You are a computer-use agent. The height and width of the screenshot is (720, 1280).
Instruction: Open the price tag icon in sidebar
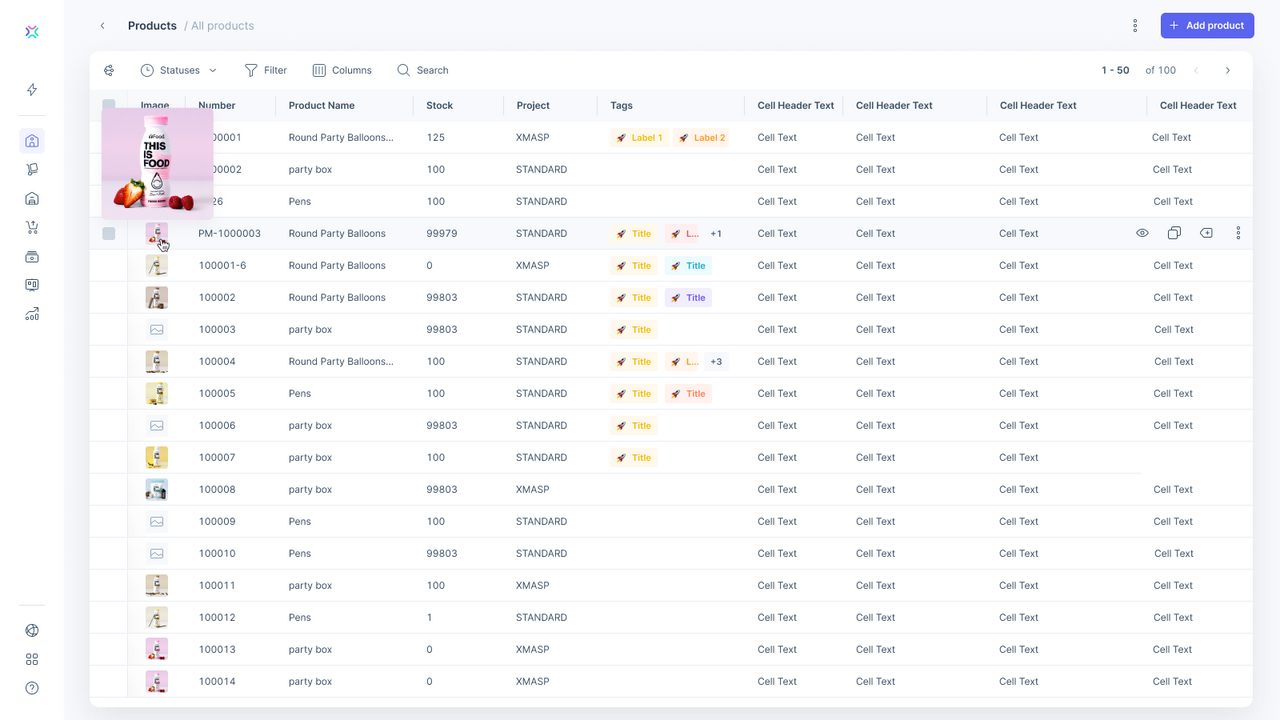(31, 169)
